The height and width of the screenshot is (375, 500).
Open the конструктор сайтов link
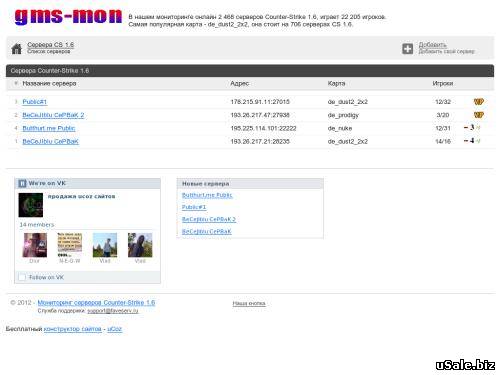[73, 329]
